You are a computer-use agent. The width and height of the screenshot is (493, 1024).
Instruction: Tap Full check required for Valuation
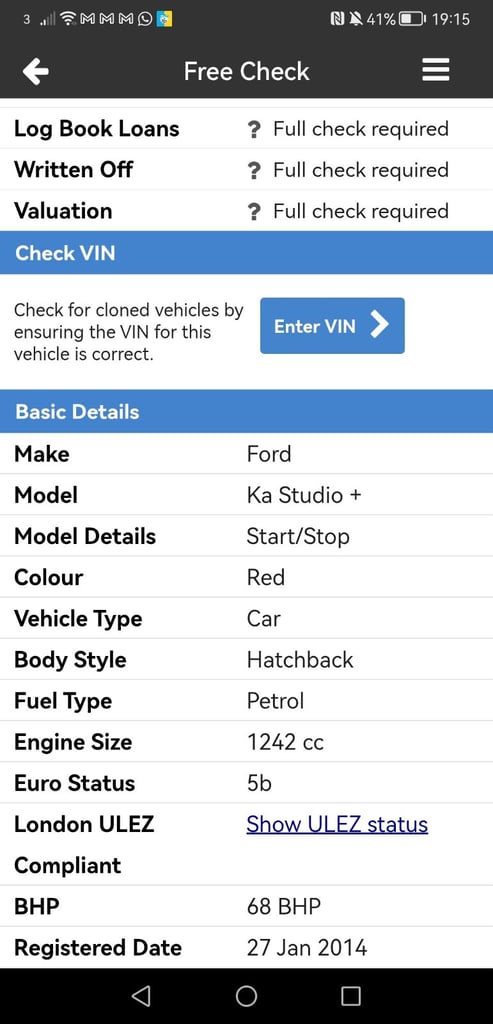(x=360, y=212)
